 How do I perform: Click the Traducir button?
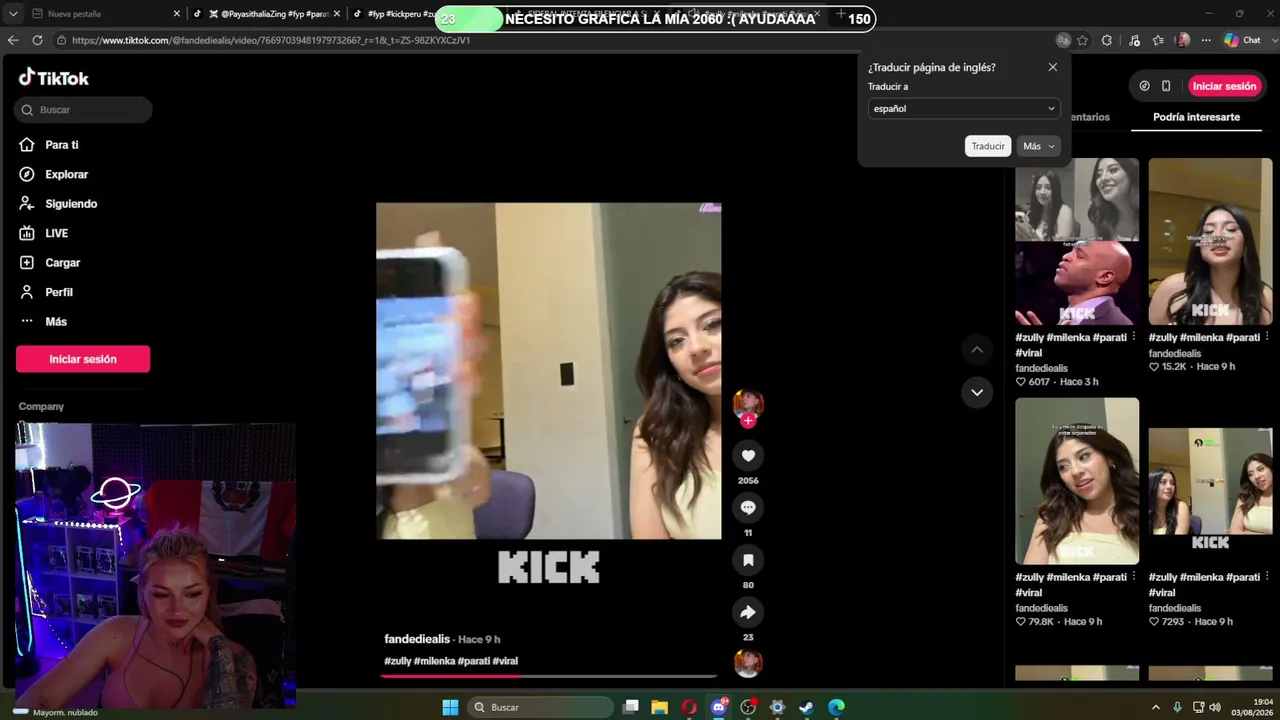(988, 146)
